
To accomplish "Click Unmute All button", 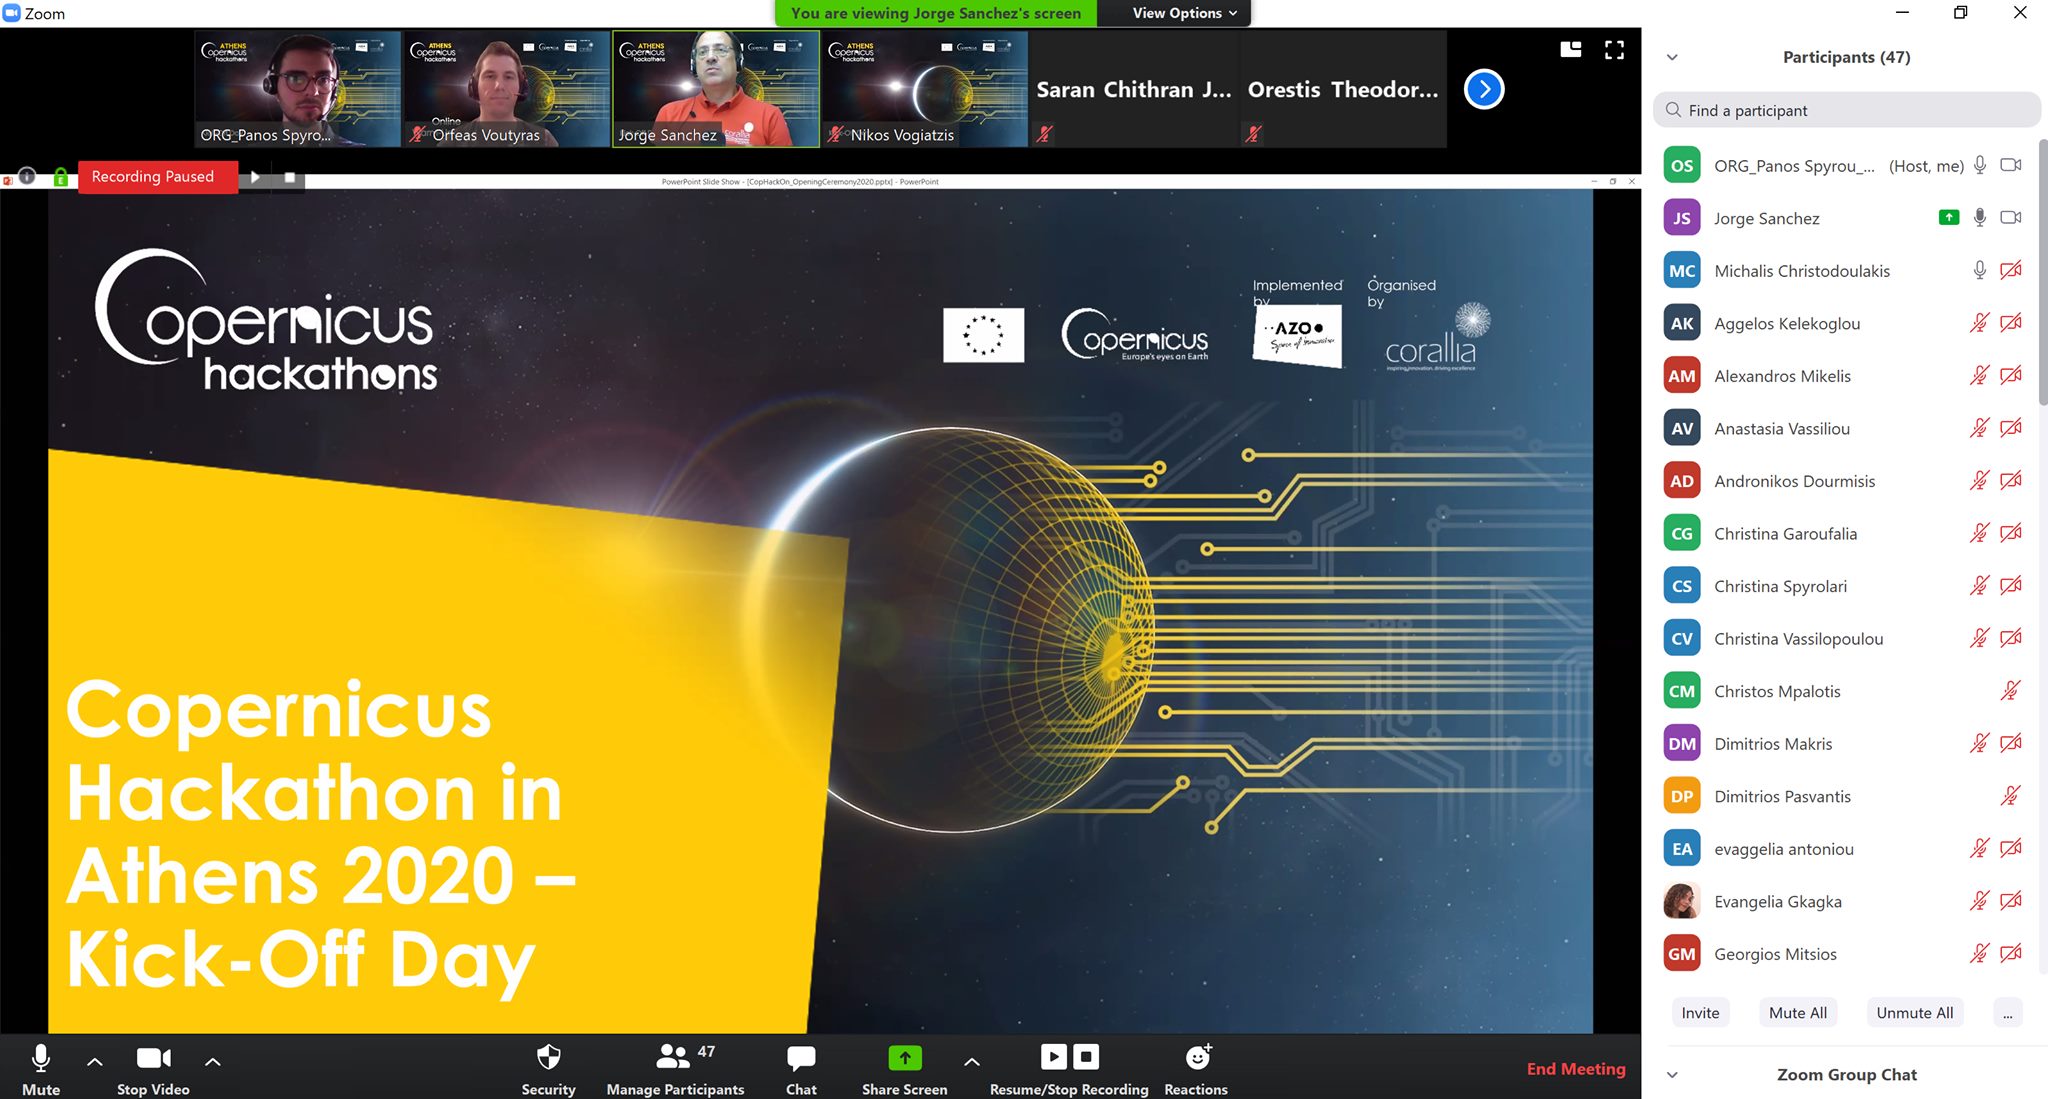I will coord(1914,1013).
